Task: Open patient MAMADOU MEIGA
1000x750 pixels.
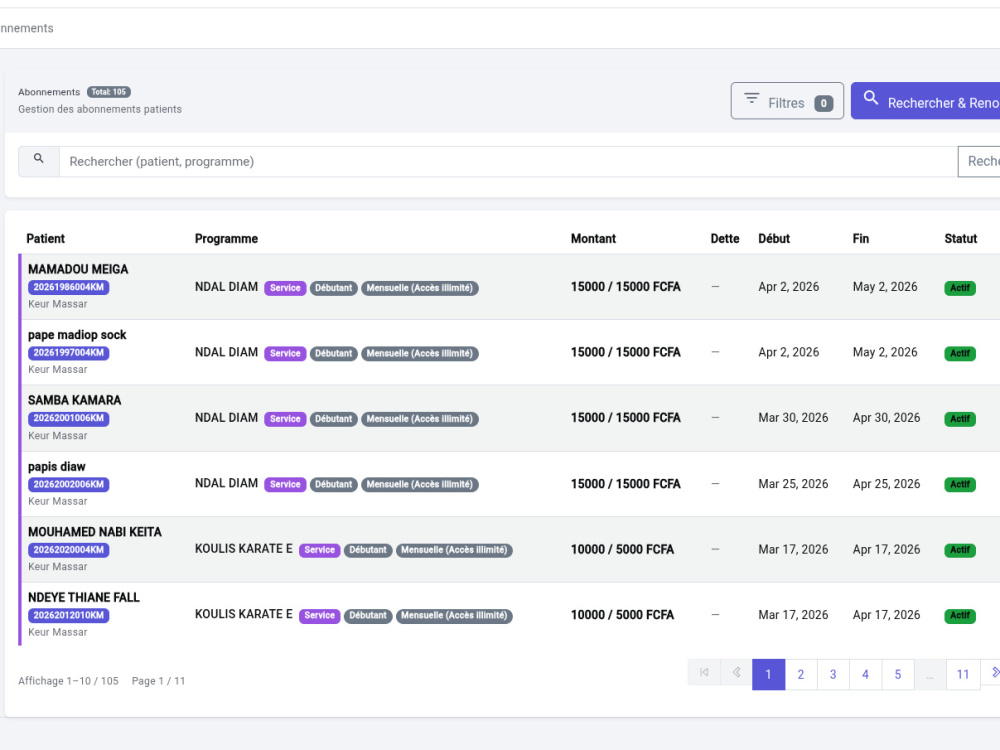Action: click(x=78, y=269)
